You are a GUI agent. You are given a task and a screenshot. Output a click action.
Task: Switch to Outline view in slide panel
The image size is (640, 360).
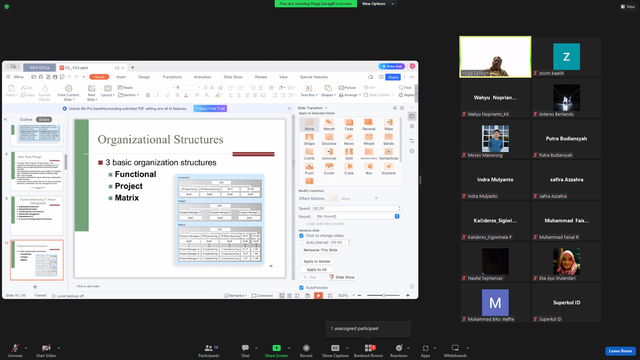point(26,120)
